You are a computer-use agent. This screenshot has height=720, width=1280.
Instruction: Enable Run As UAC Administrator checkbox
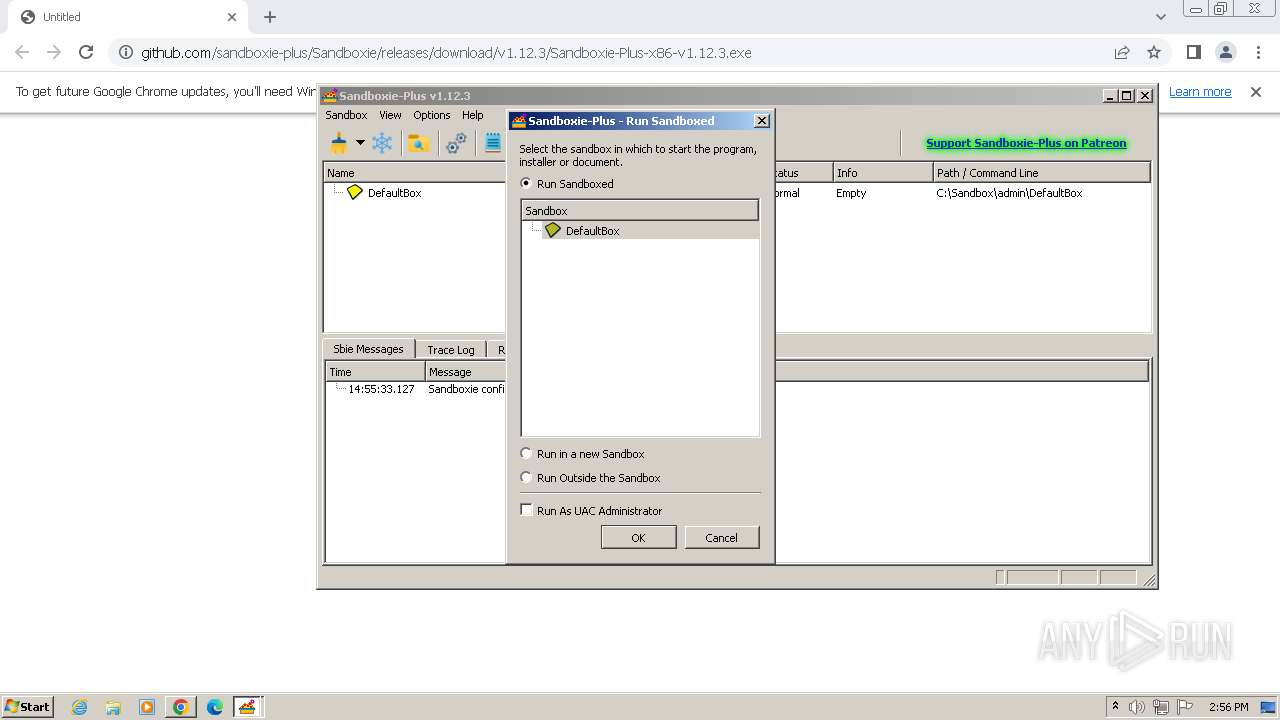tap(527, 511)
